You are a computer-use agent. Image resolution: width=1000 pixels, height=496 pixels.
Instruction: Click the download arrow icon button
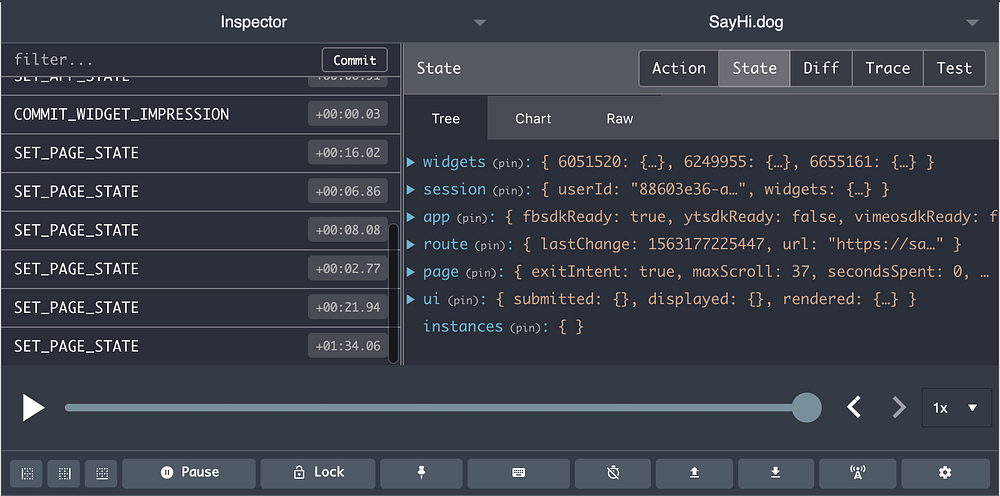click(x=776, y=473)
